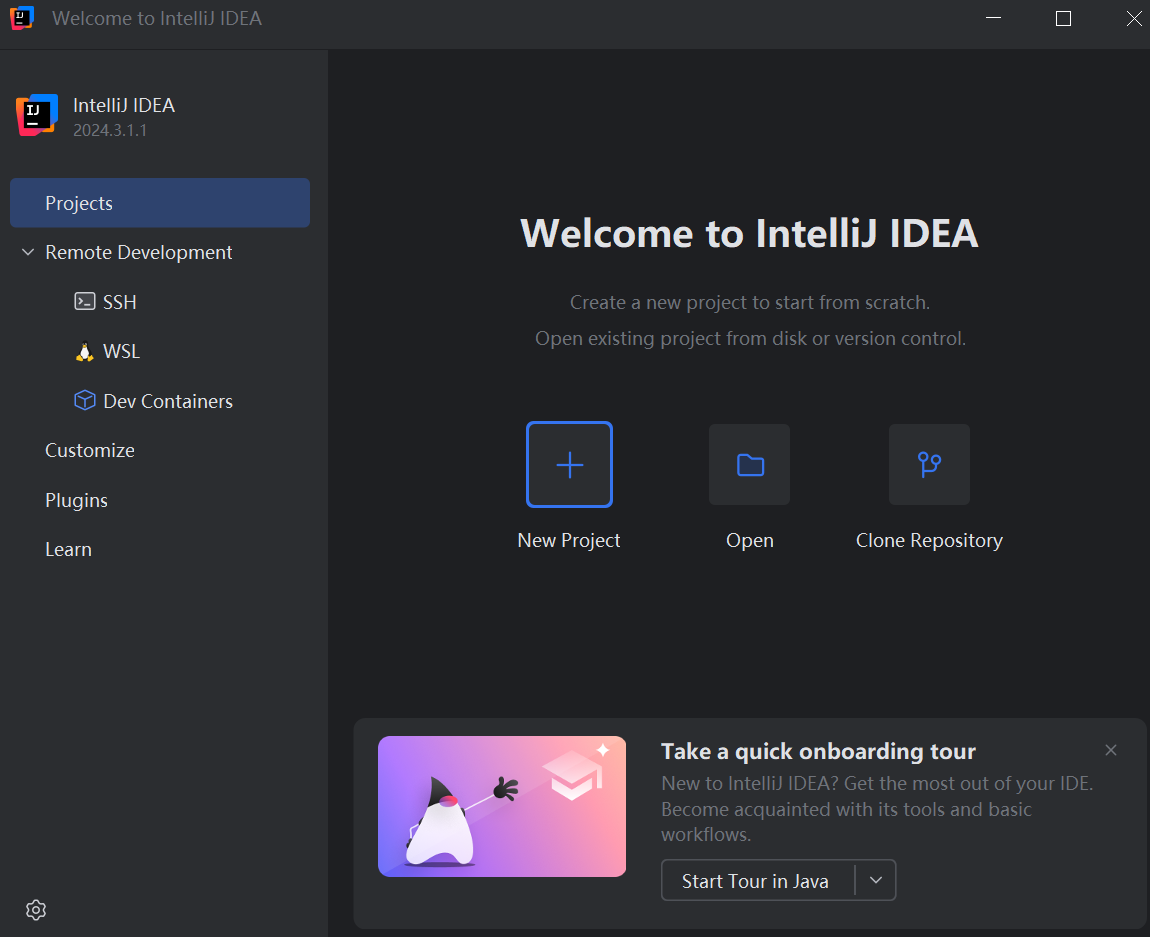Maximize the IntelliJ IDEA welcome window
The image size is (1150, 937).
(x=1063, y=18)
